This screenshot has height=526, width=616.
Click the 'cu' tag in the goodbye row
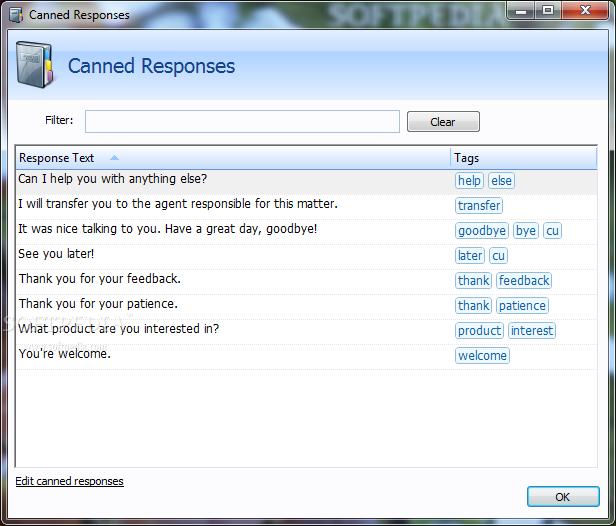552,231
